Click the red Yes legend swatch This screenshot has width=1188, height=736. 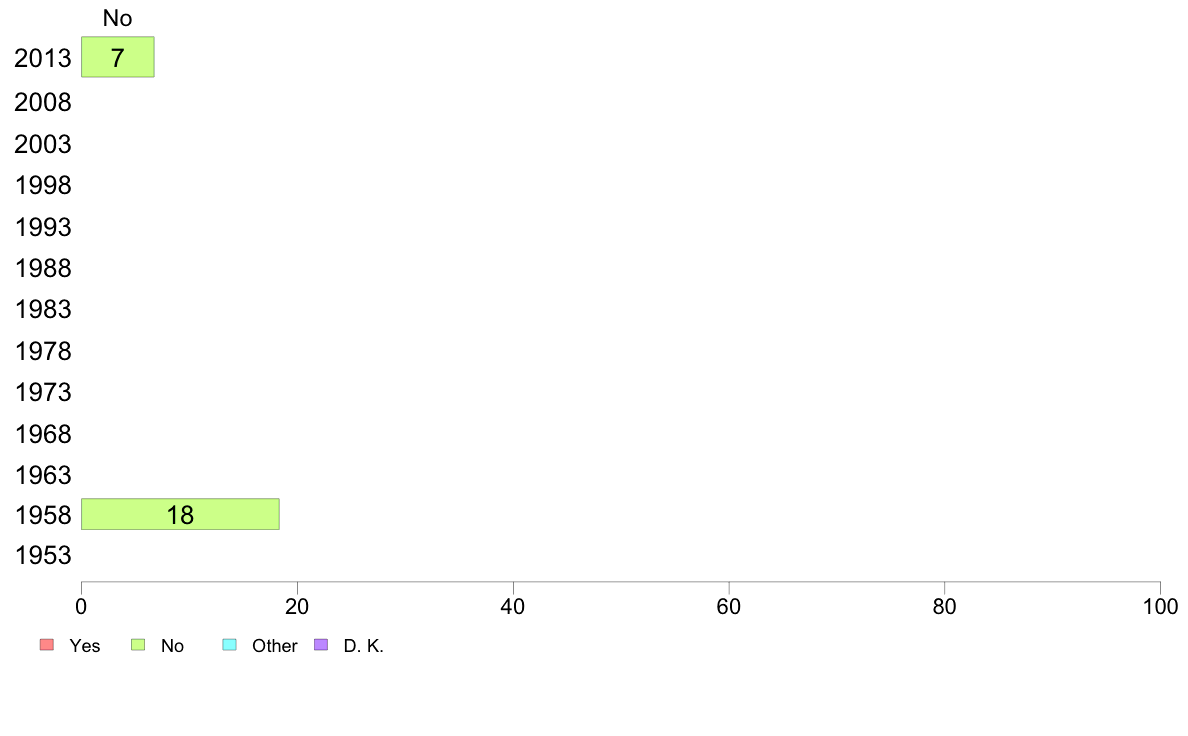click(x=47, y=645)
